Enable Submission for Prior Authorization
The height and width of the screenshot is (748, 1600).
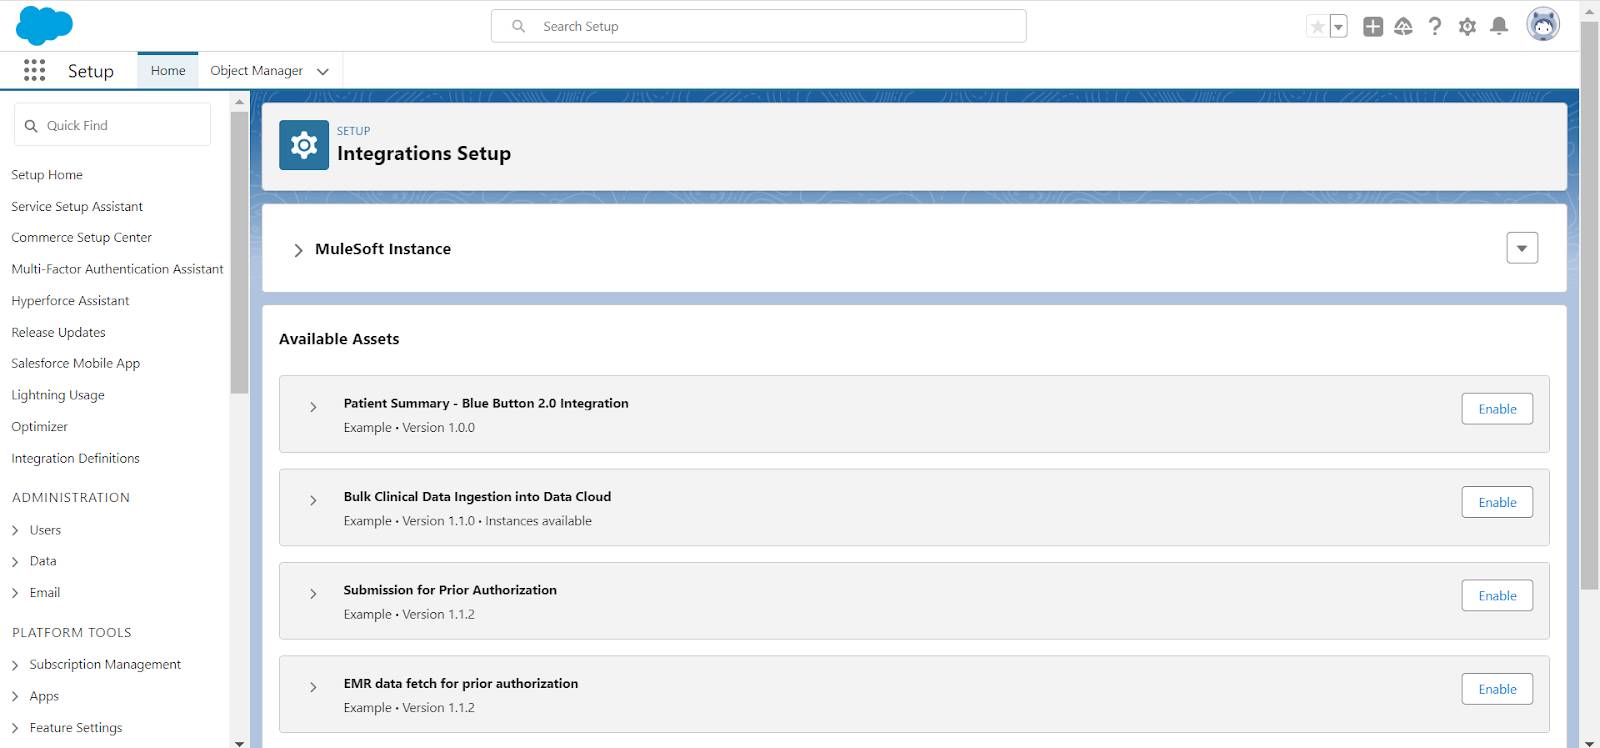[x=1497, y=596]
